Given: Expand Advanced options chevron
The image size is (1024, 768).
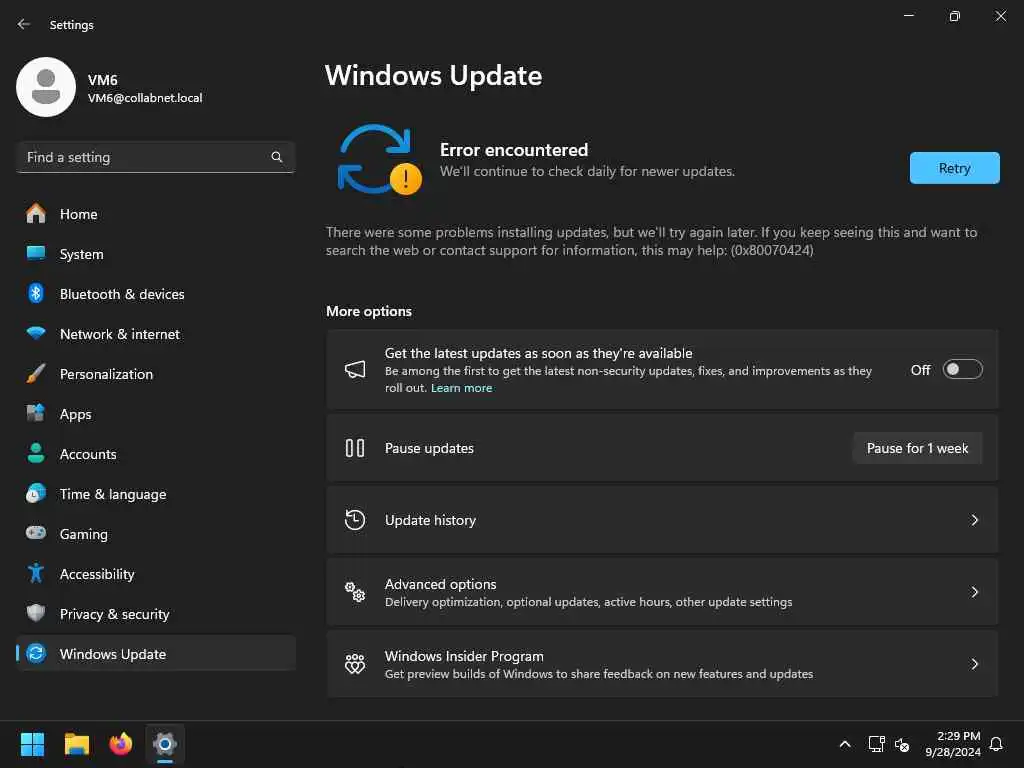Looking at the screenshot, I should (974, 592).
